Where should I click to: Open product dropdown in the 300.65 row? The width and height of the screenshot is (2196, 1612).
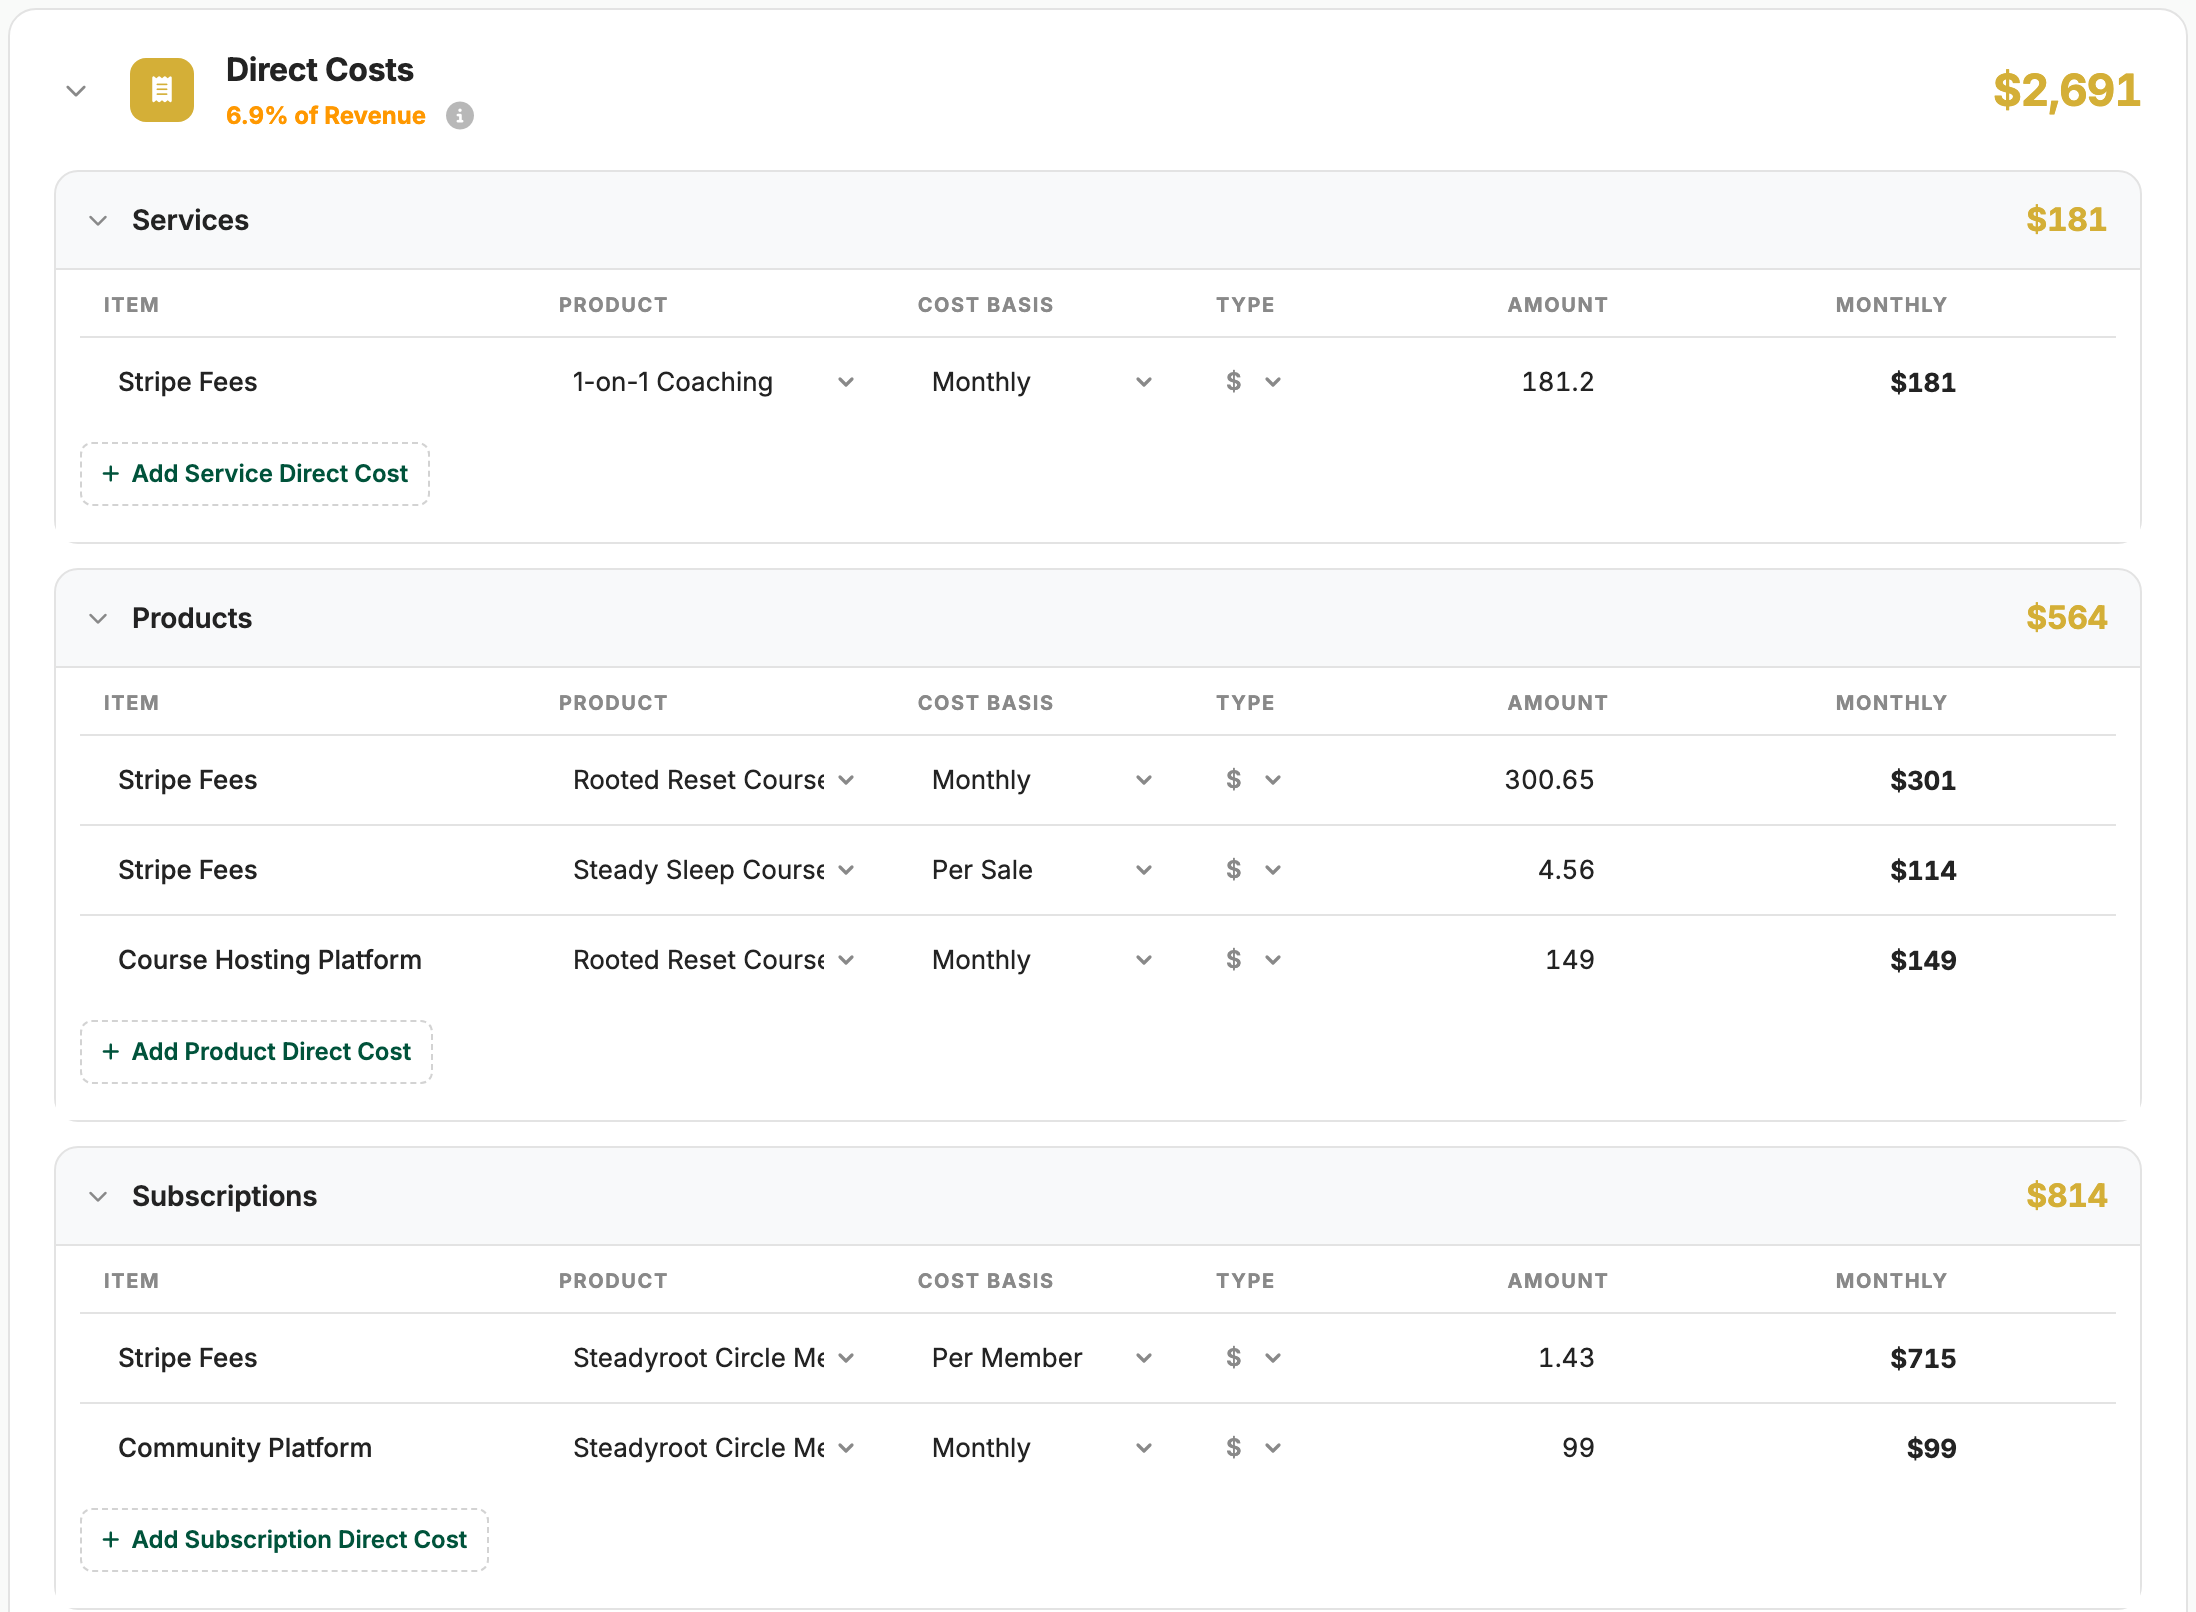pos(713,780)
